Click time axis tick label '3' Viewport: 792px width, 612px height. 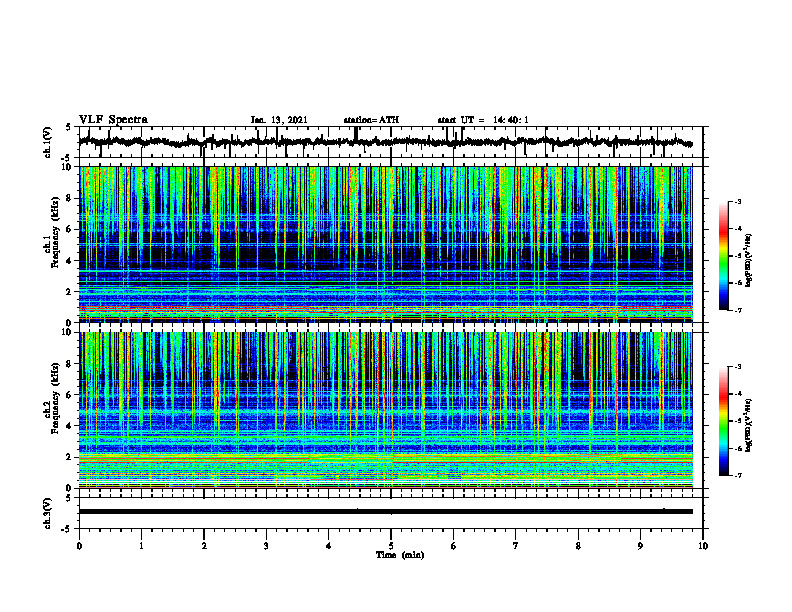tap(266, 546)
